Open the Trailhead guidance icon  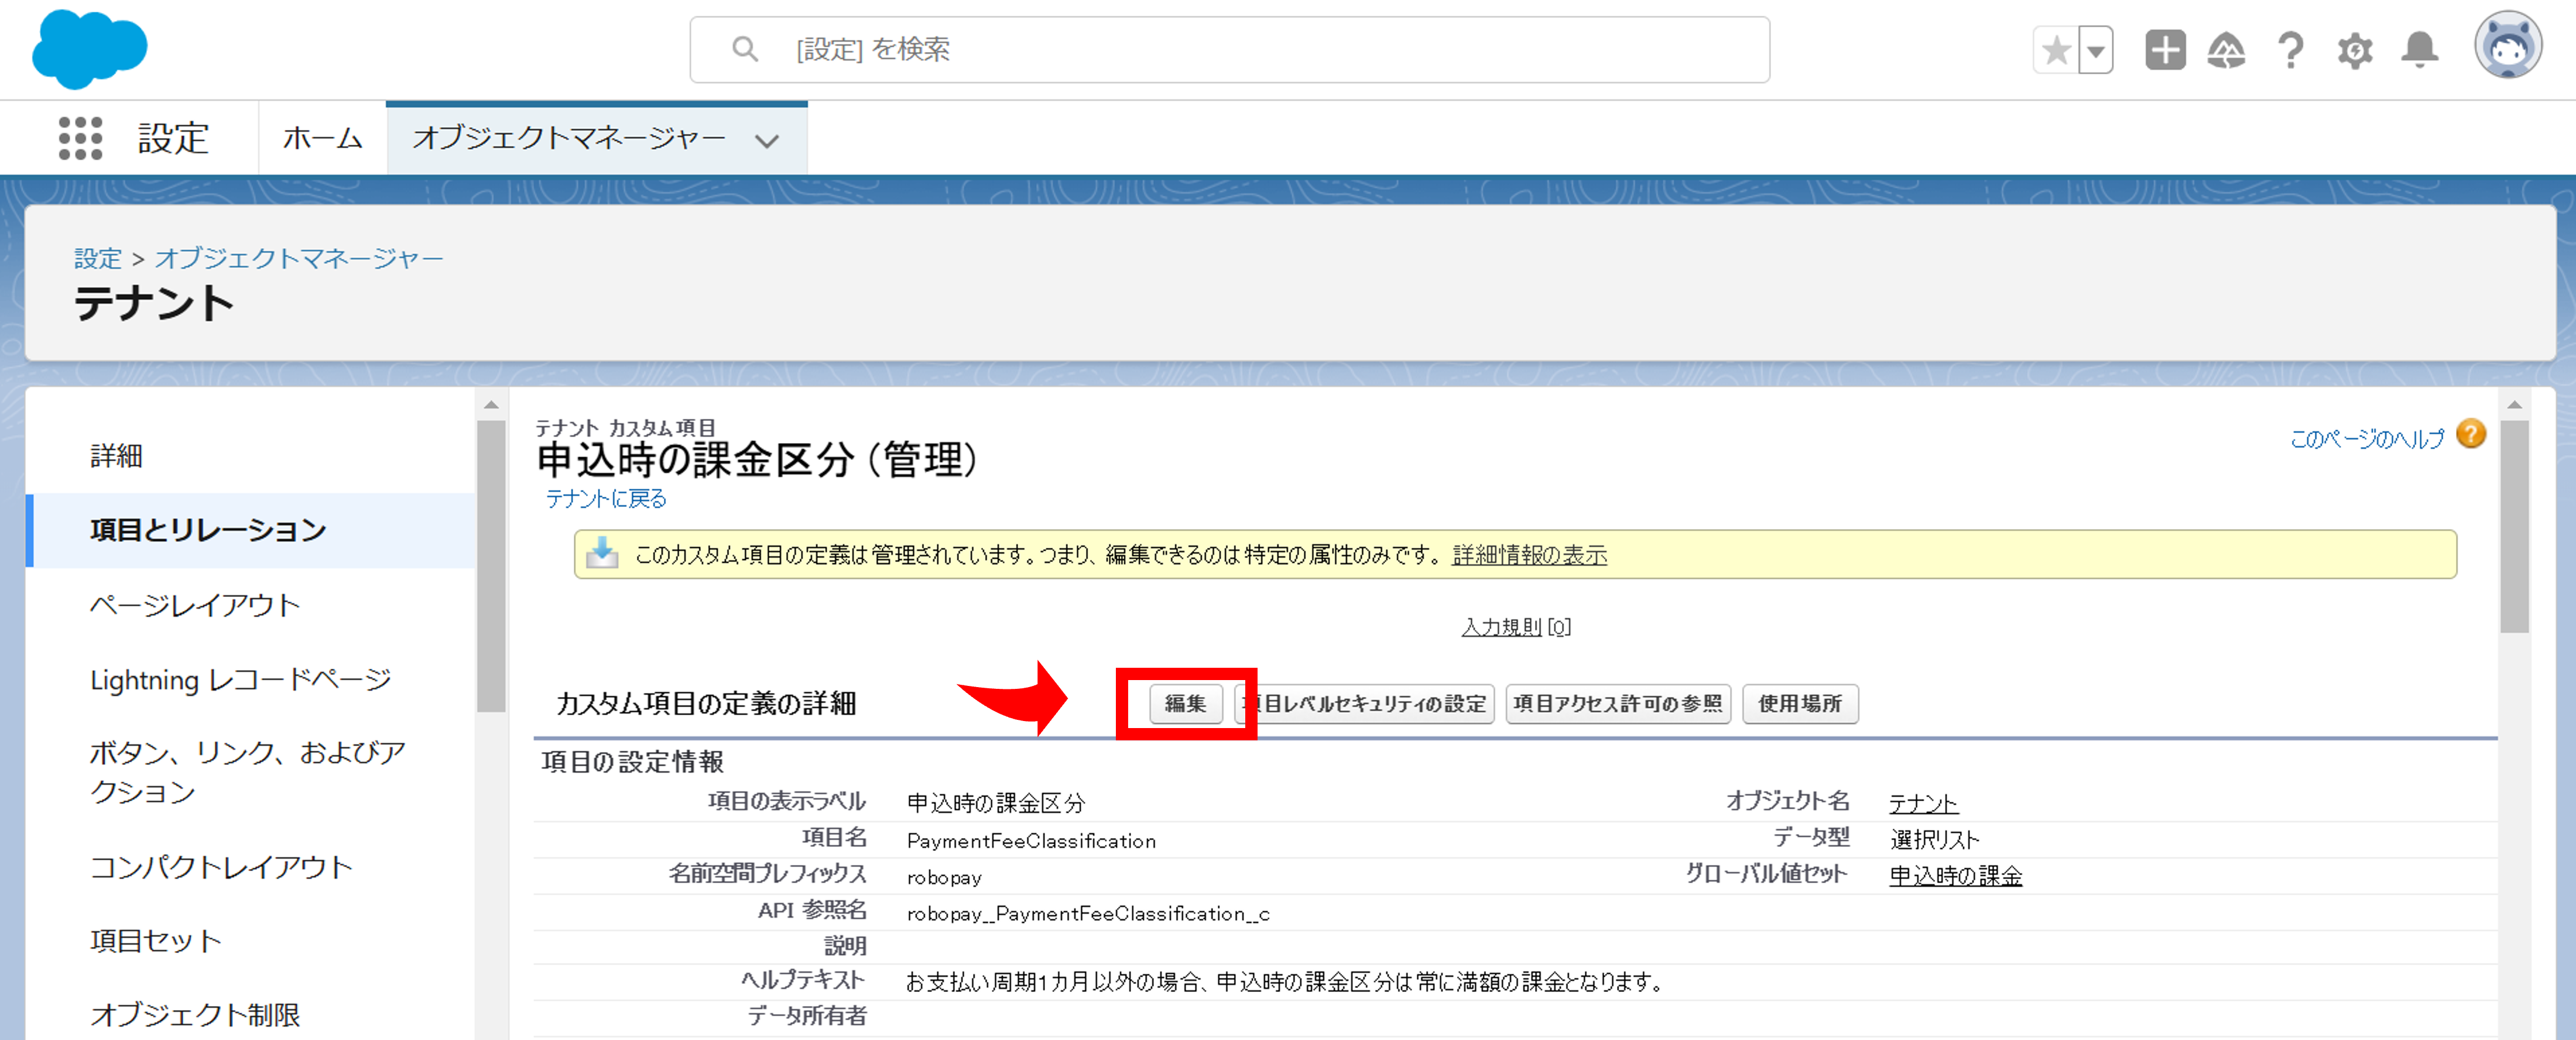point(2226,50)
